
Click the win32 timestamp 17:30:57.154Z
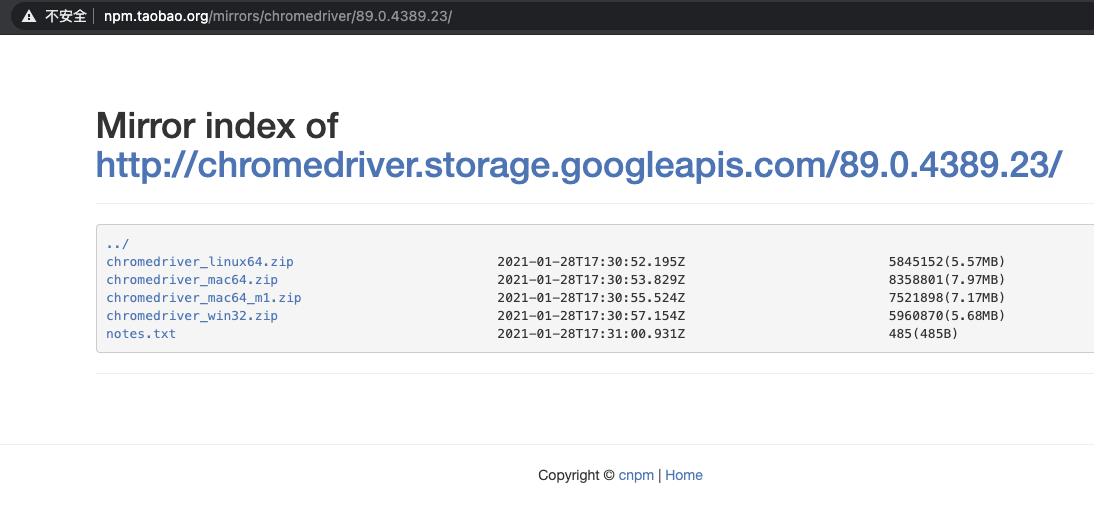pos(591,316)
